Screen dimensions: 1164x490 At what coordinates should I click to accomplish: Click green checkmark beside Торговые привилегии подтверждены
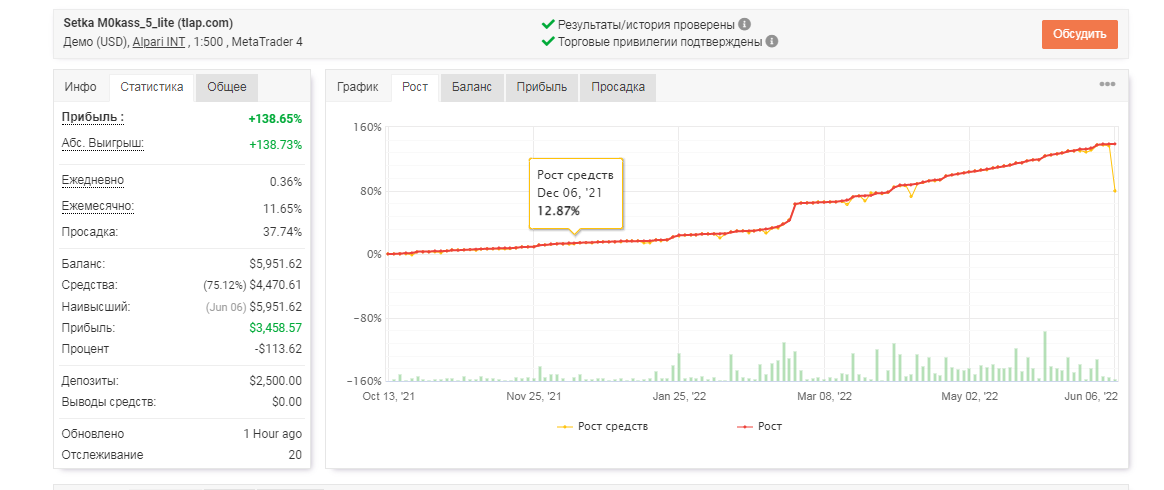pyautogui.click(x=548, y=42)
